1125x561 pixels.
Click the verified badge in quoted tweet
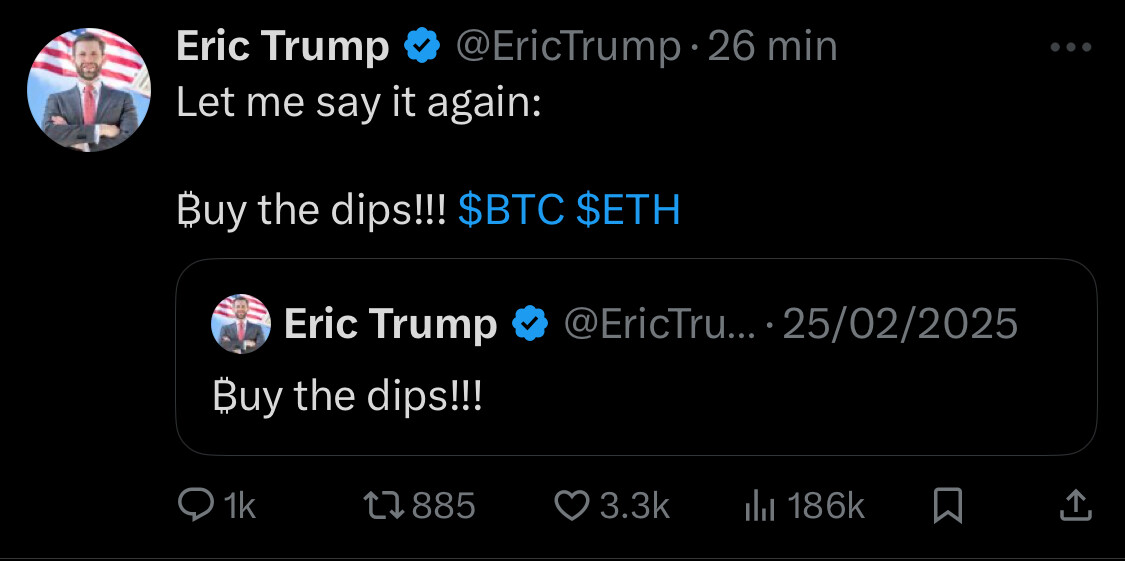tap(530, 324)
